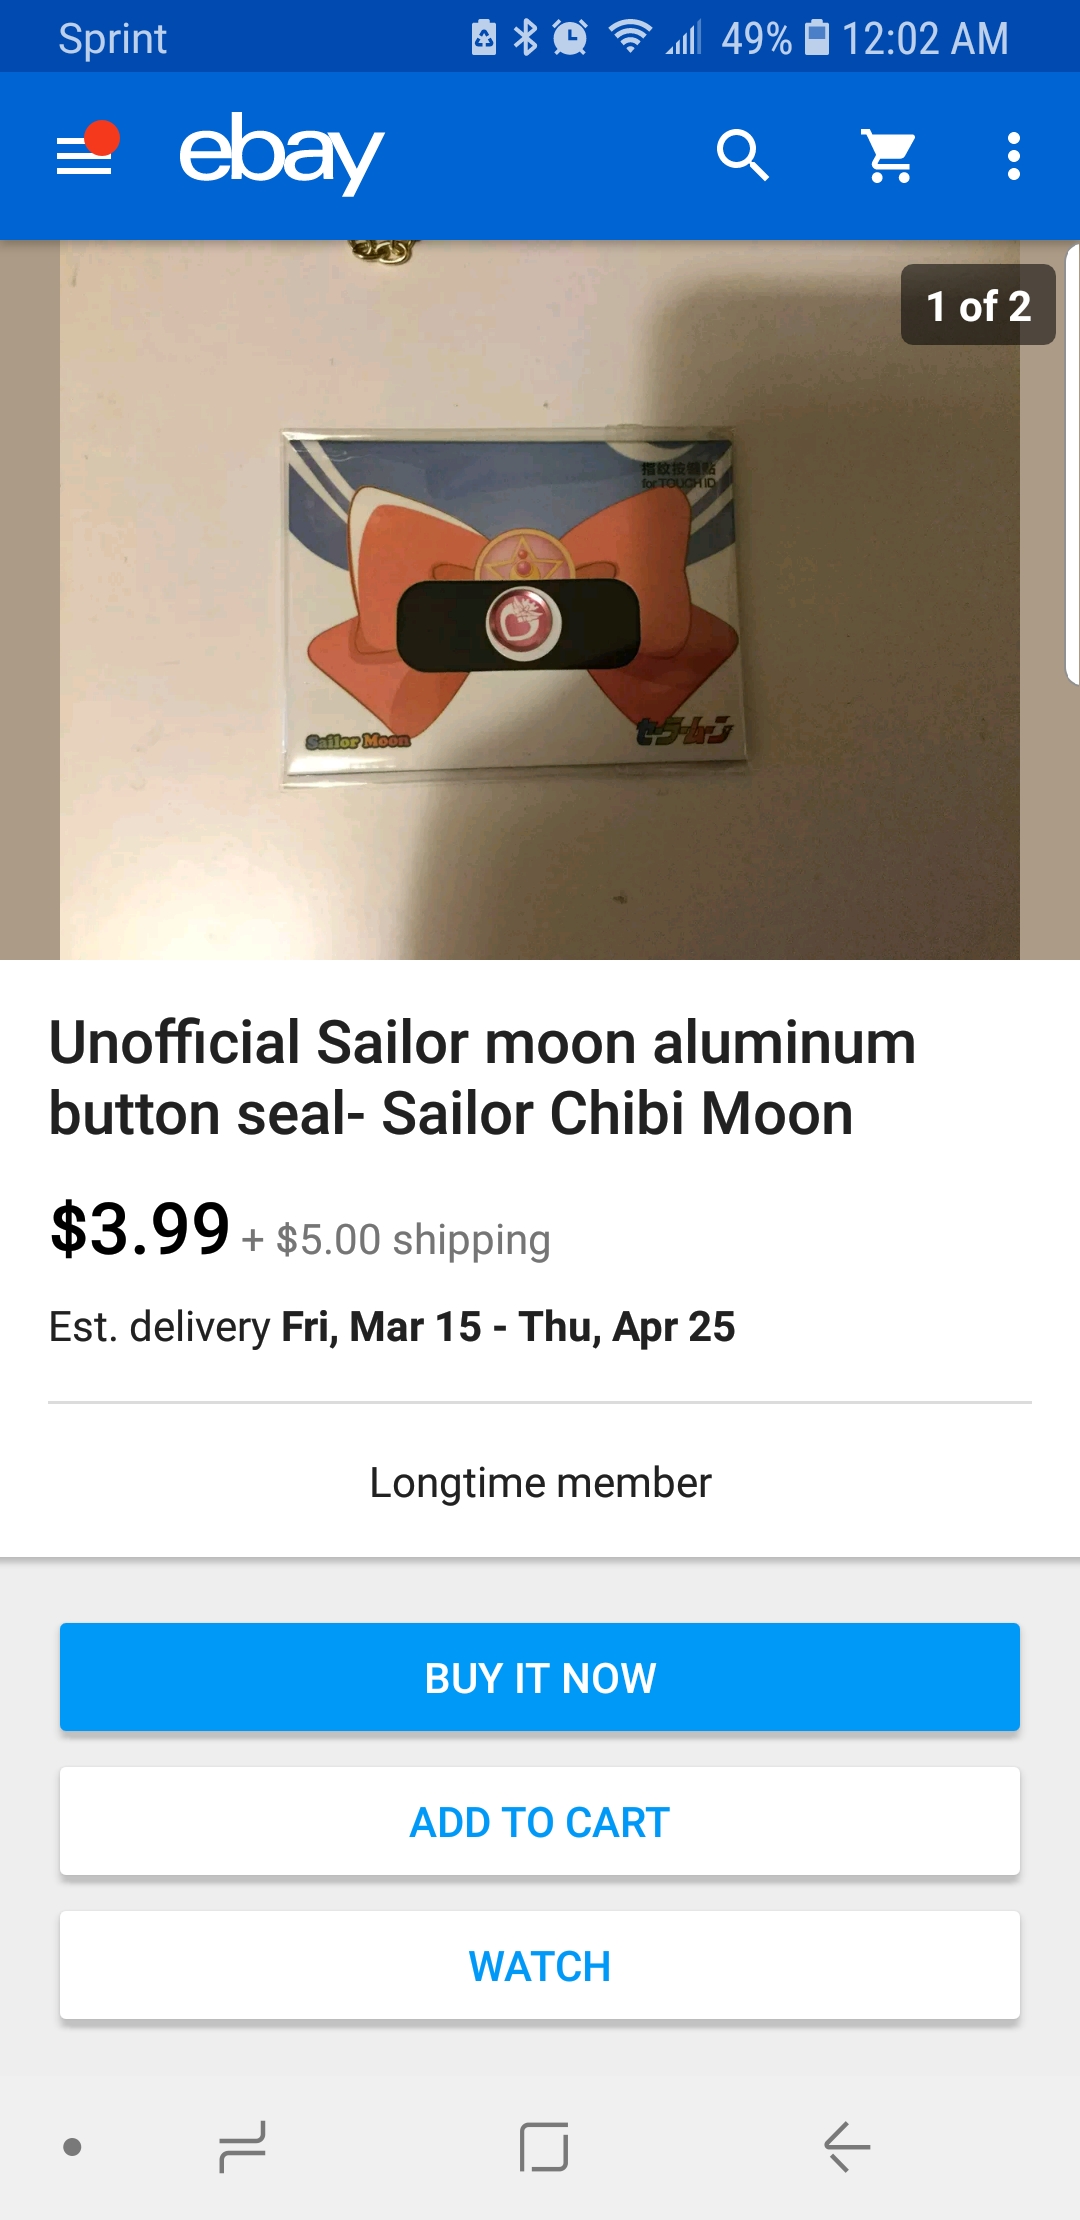Tap the Android back navigation arrow

tap(847, 2146)
